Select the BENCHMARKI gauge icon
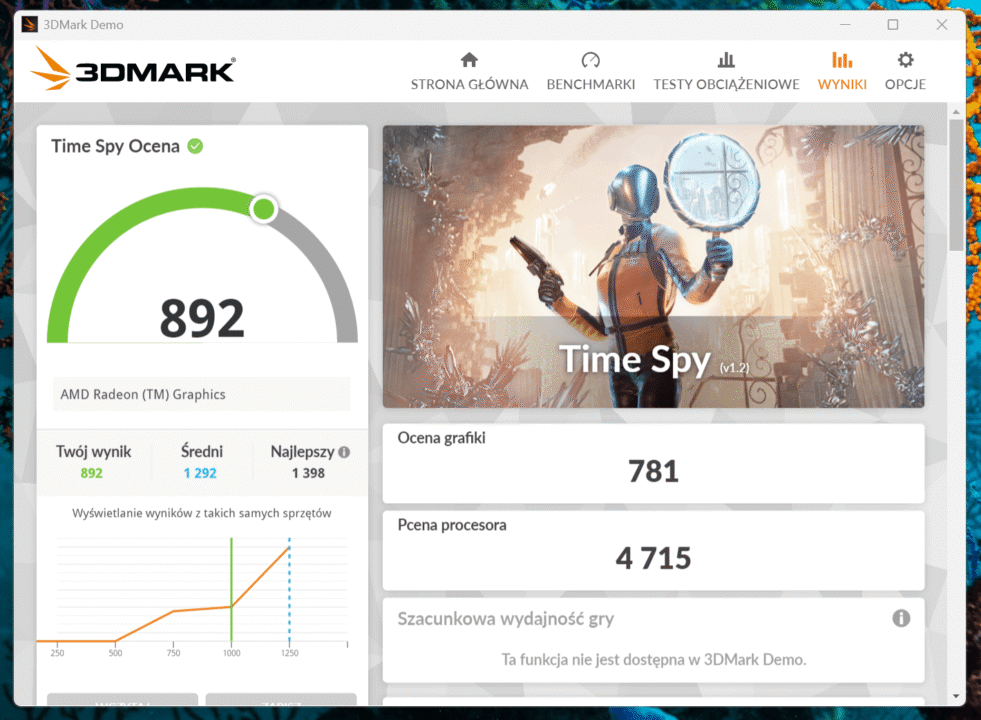Image resolution: width=981 pixels, height=720 pixels. pyautogui.click(x=590, y=59)
